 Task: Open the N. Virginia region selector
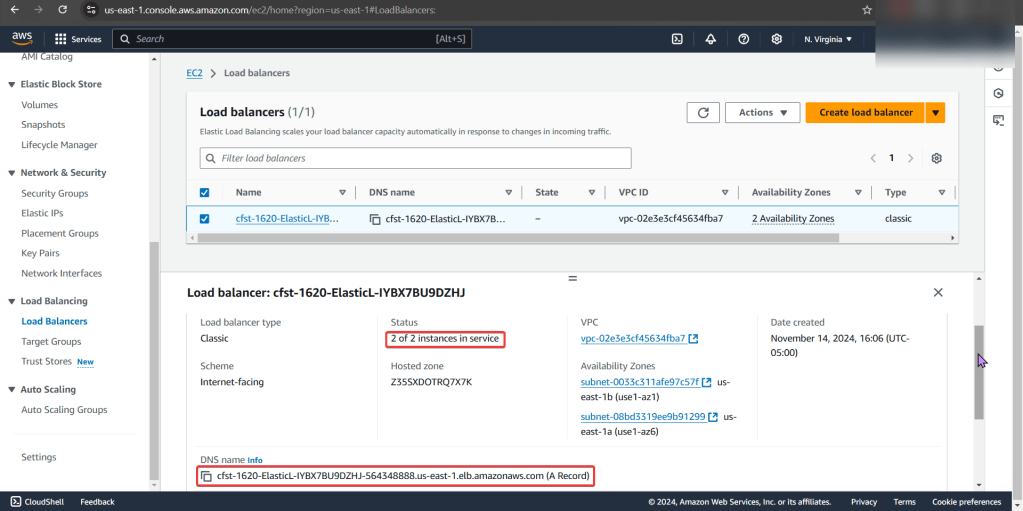pos(827,39)
